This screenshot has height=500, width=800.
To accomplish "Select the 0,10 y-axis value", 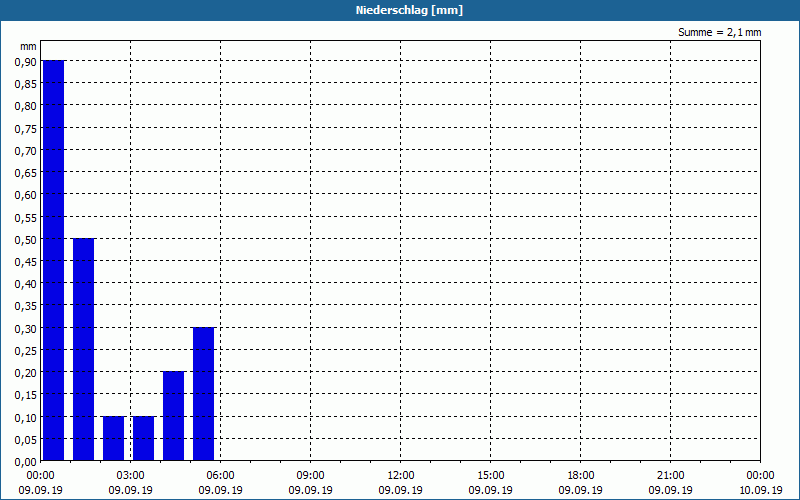I will tap(26, 417).
